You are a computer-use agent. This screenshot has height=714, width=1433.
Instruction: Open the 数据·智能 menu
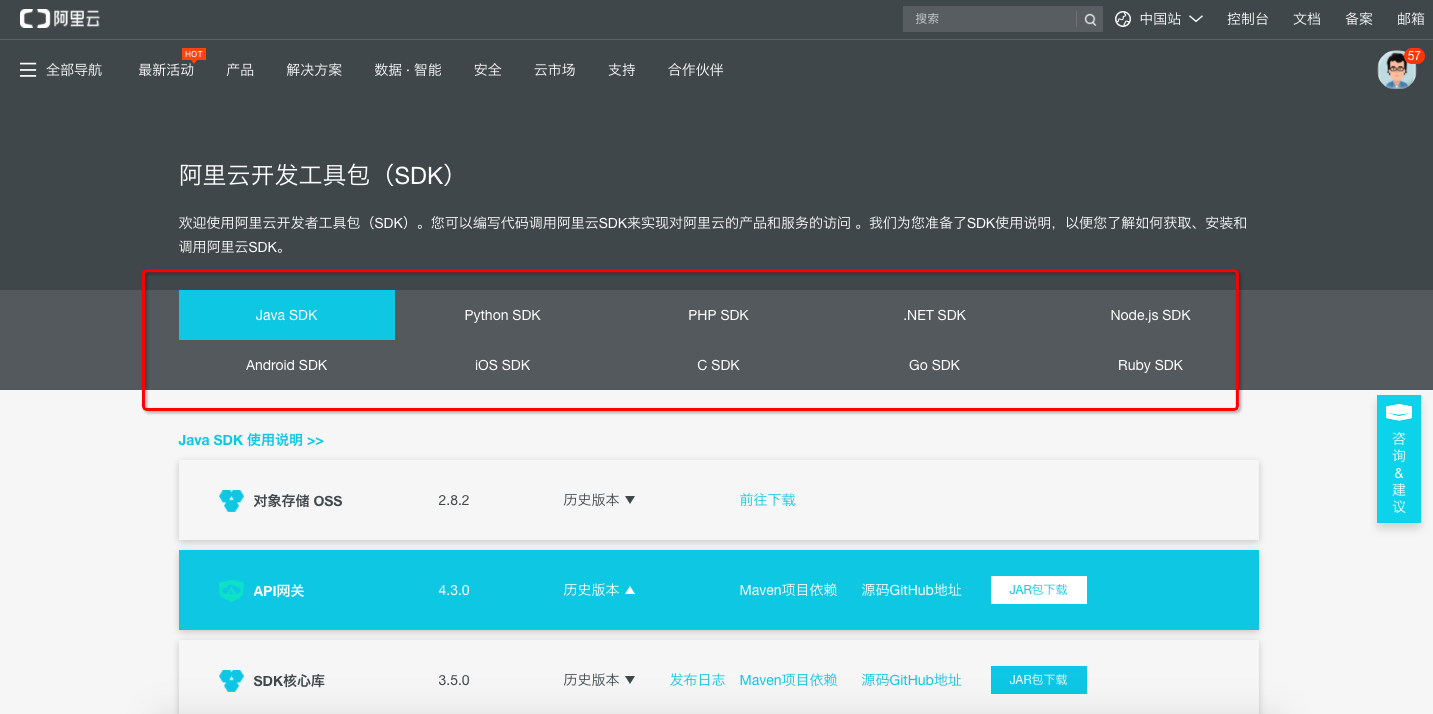click(x=408, y=70)
